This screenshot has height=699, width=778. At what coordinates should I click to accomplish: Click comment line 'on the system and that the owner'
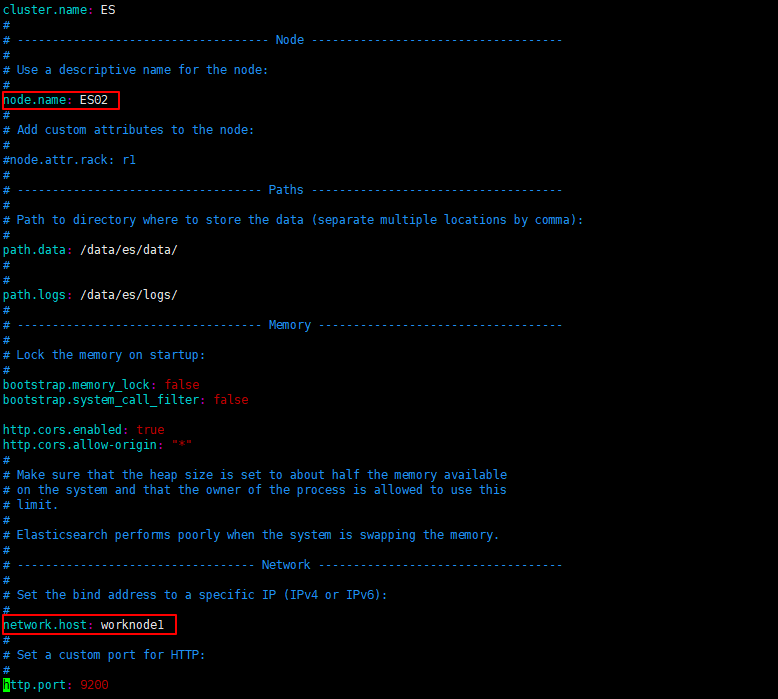click(x=255, y=490)
